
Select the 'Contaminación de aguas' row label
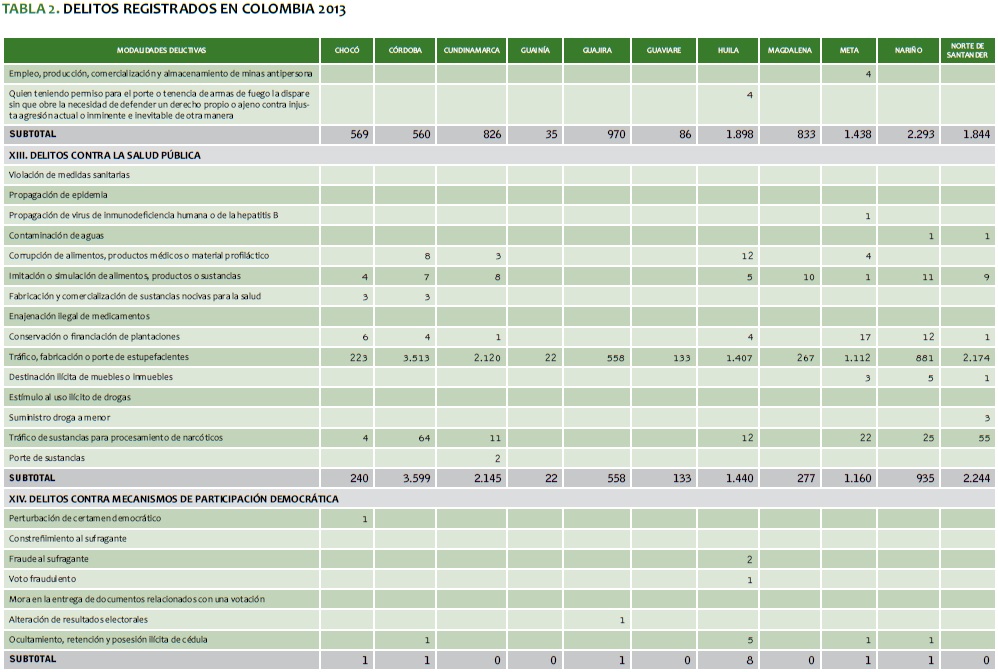tap(58, 236)
